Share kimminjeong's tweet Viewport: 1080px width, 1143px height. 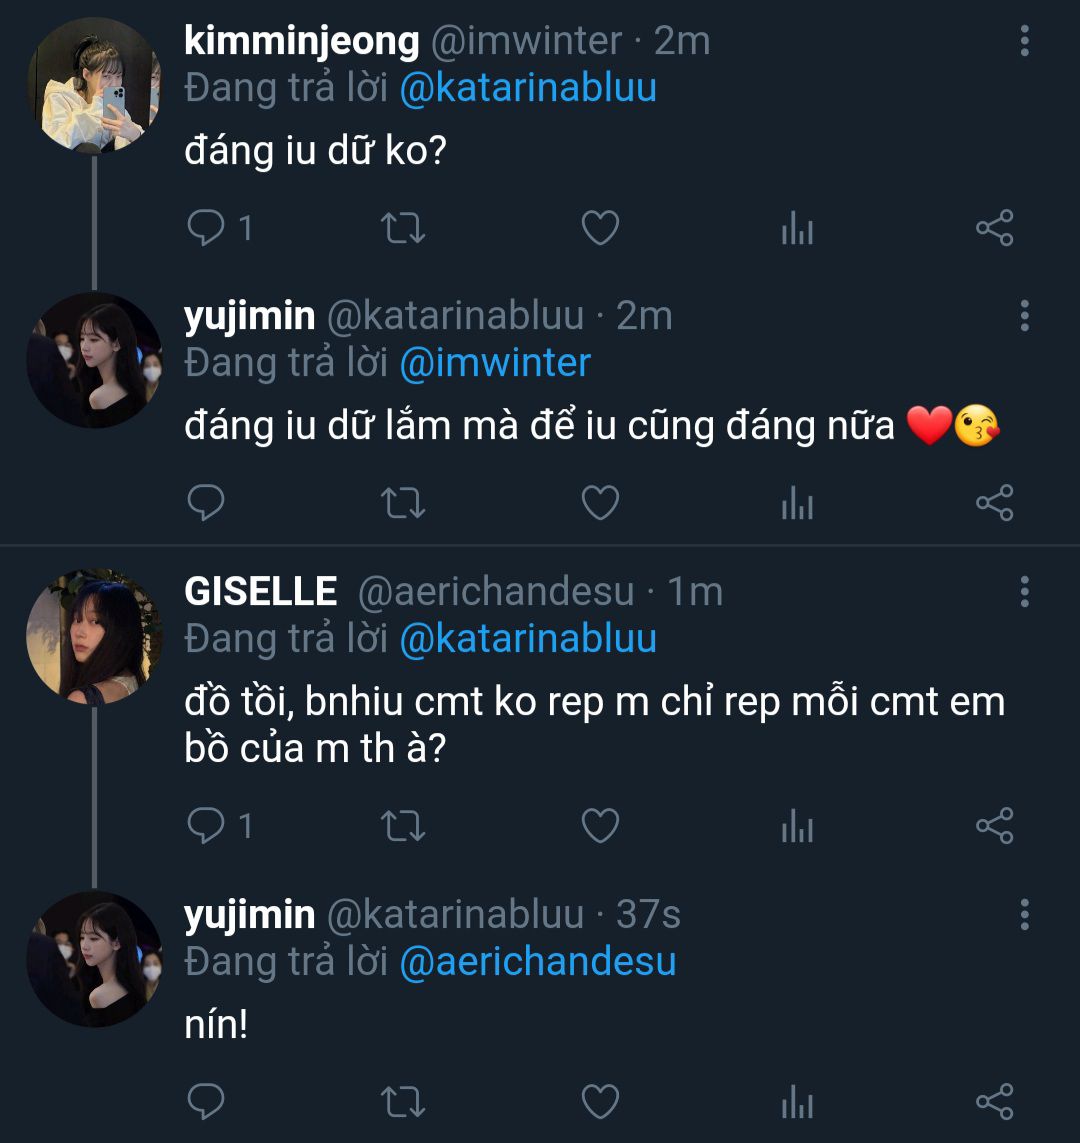pos(994,229)
